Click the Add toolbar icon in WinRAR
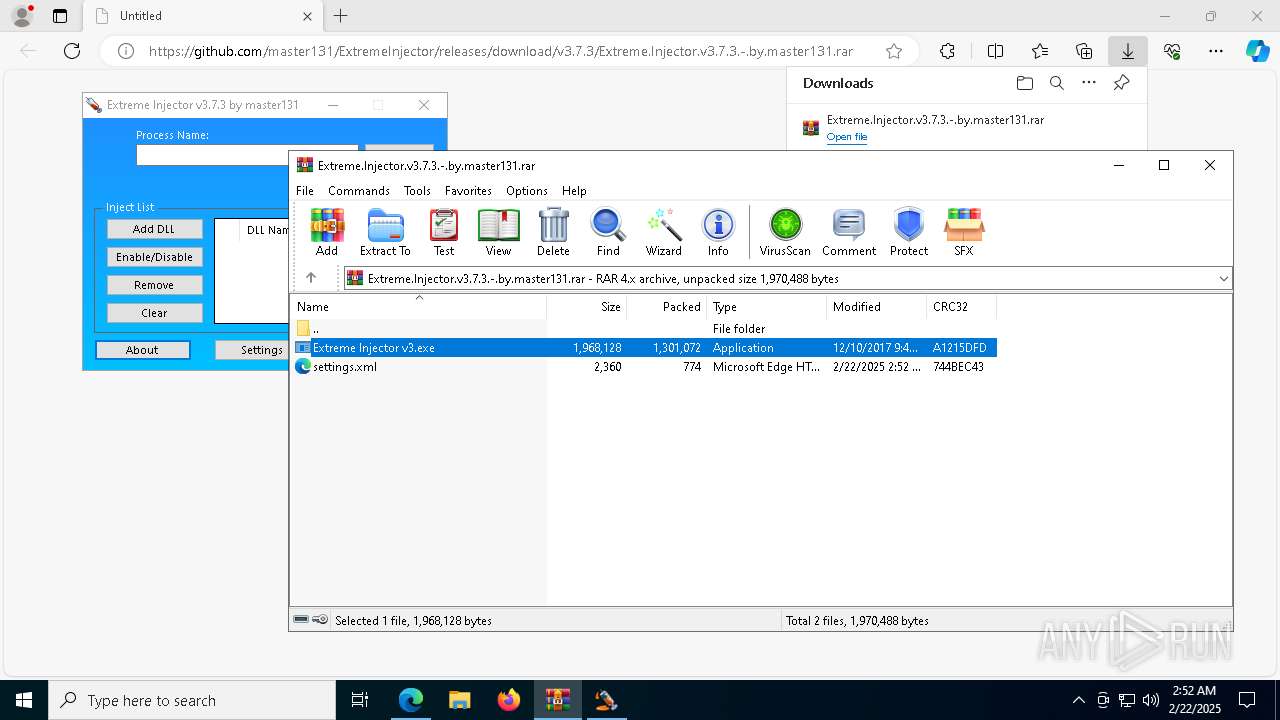 coord(327,232)
